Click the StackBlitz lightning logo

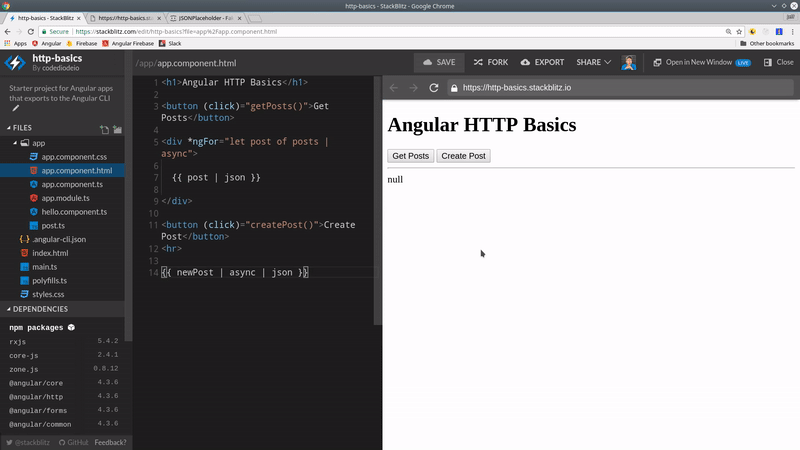point(15,63)
